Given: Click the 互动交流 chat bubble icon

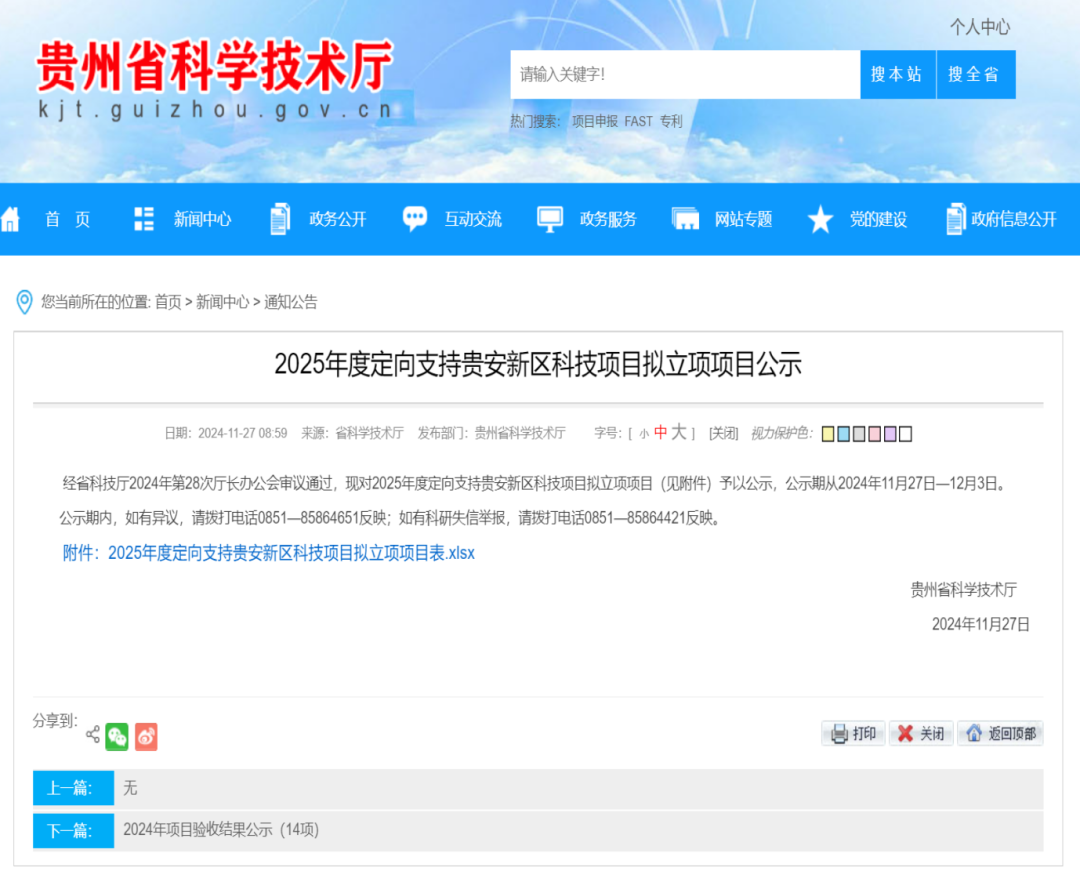Looking at the screenshot, I should [x=414, y=218].
